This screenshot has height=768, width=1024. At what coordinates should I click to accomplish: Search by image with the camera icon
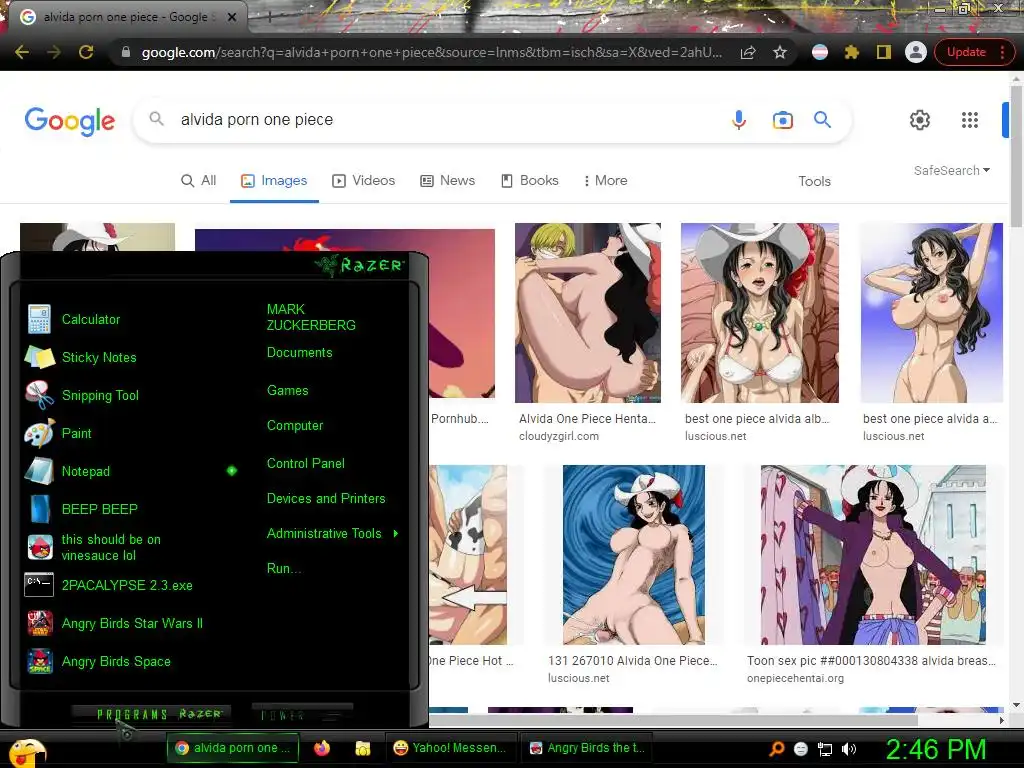(782, 120)
